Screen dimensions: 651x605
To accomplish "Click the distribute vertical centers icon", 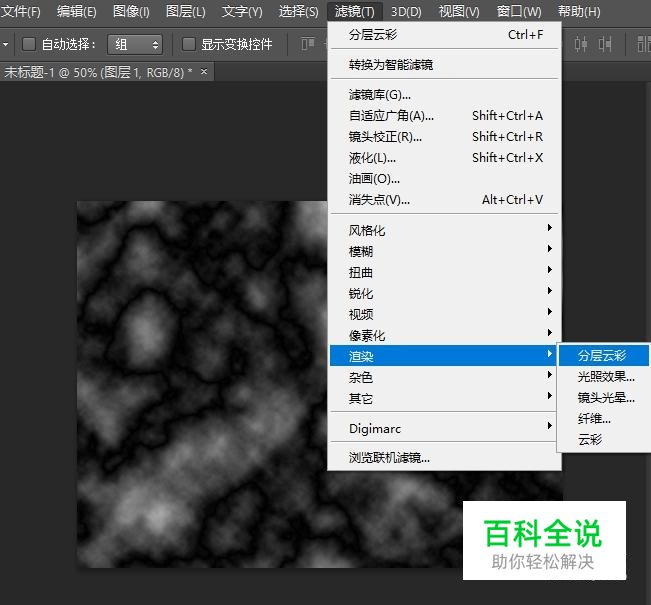I will click(x=580, y=44).
